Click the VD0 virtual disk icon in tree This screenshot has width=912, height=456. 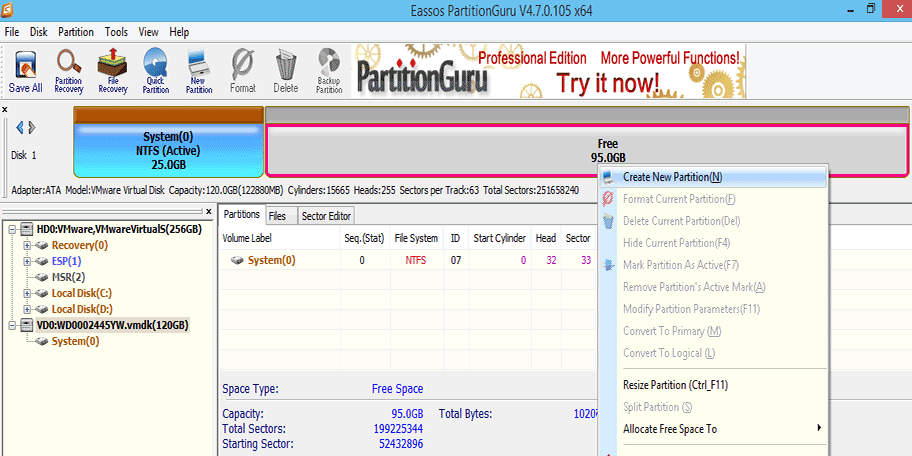coord(26,325)
